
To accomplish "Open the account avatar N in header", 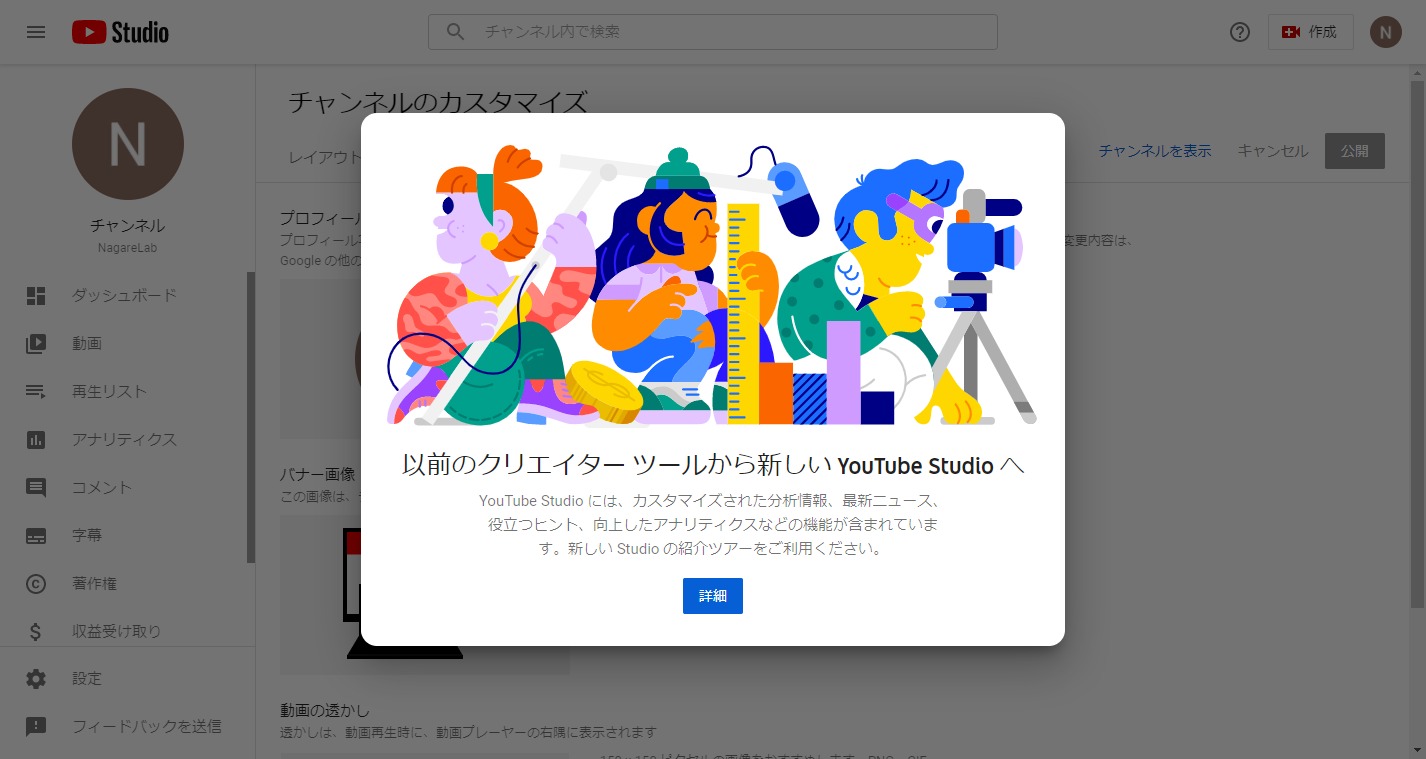I will (1385, 32).
